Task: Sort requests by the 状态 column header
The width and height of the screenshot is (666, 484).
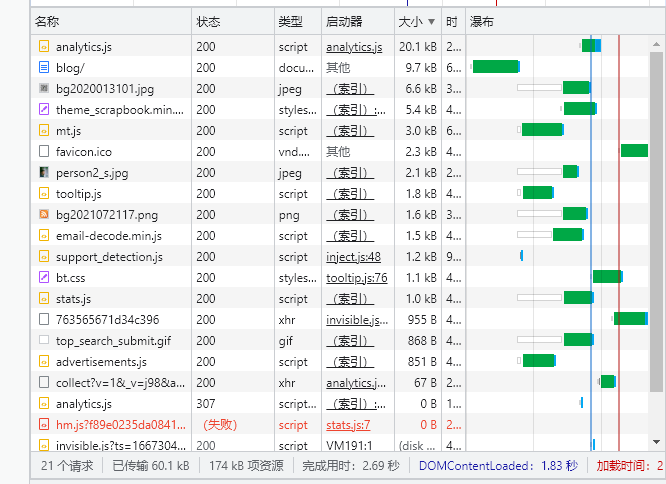Action: click(208, 21)
